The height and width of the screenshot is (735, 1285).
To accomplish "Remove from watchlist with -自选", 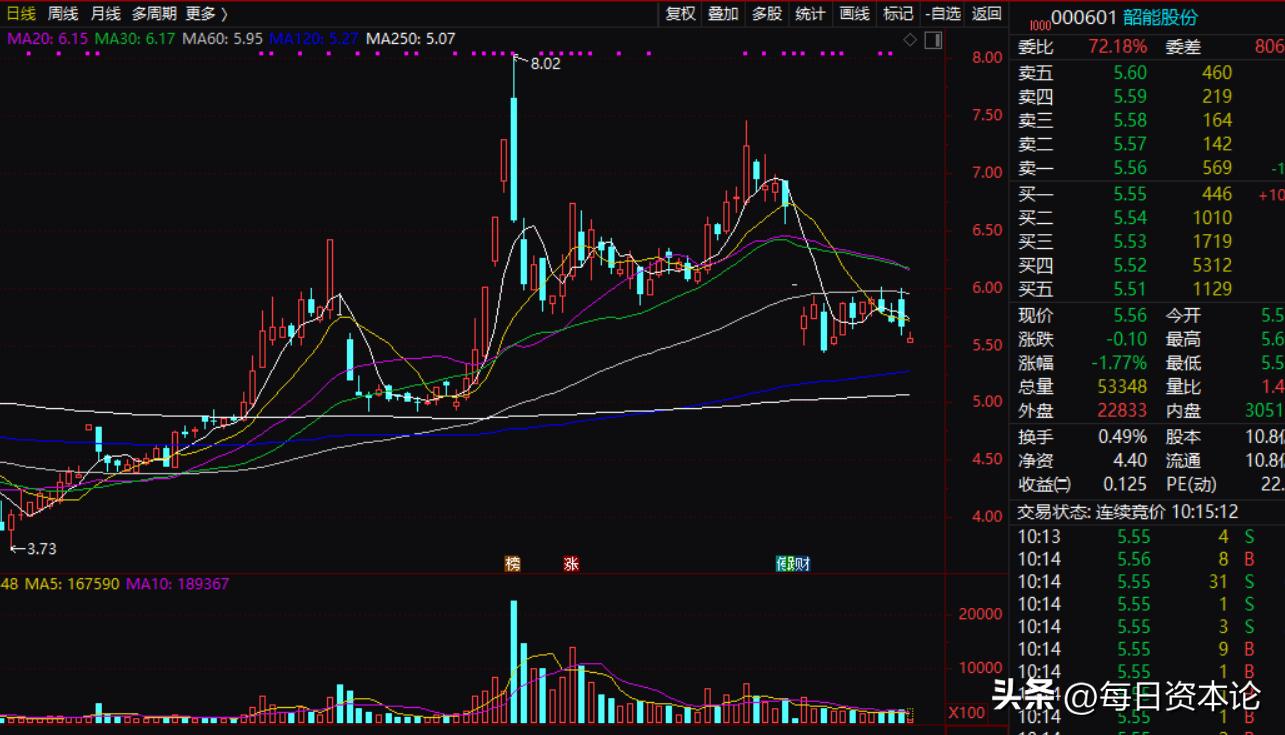I will 943,13.
